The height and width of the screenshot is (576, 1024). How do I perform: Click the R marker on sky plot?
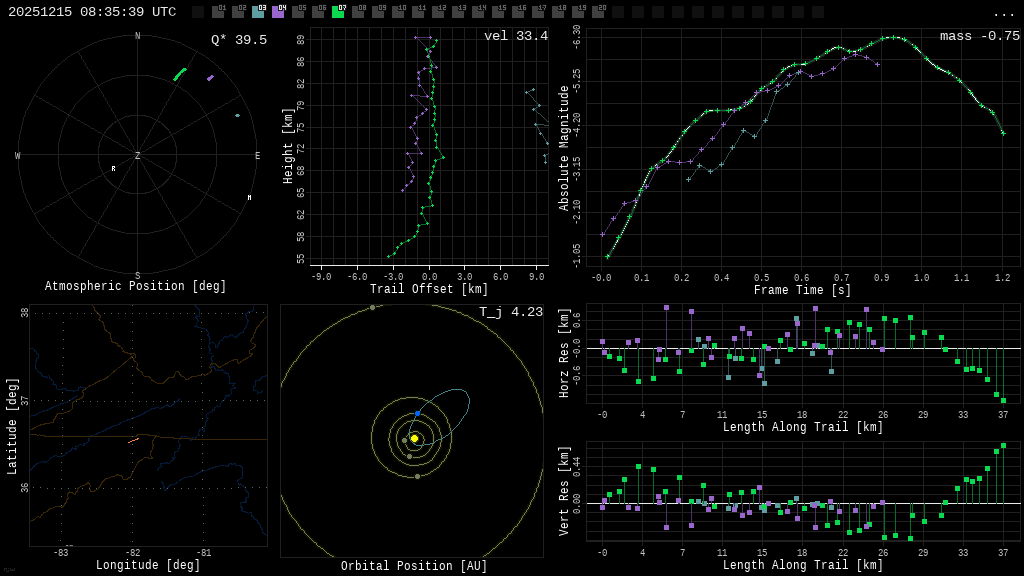click(113, 169)
